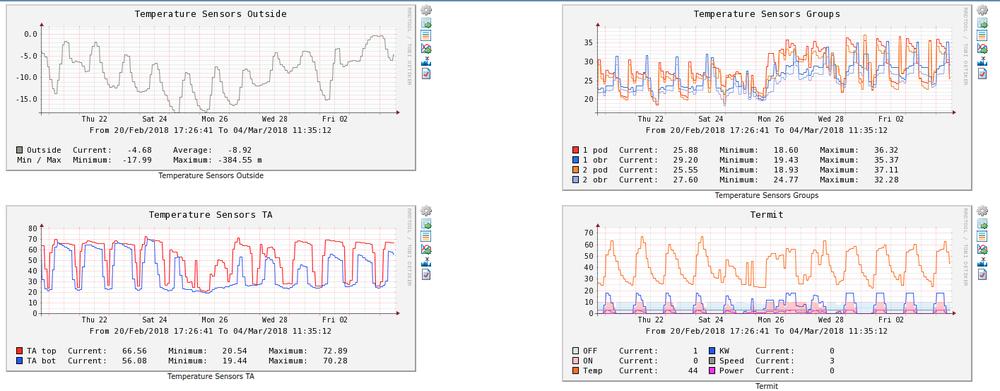Open zoom graph view icon for Temperature Sensors TA
The height and width of the screenshot is (391, 1000).
coord(427,224)
